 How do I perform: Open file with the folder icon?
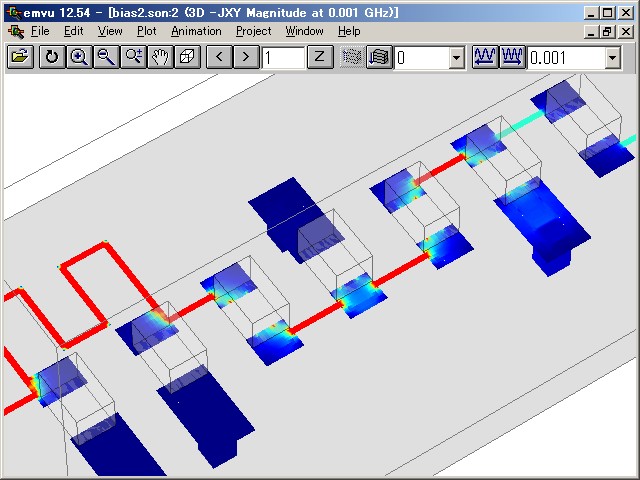point(20,57)
